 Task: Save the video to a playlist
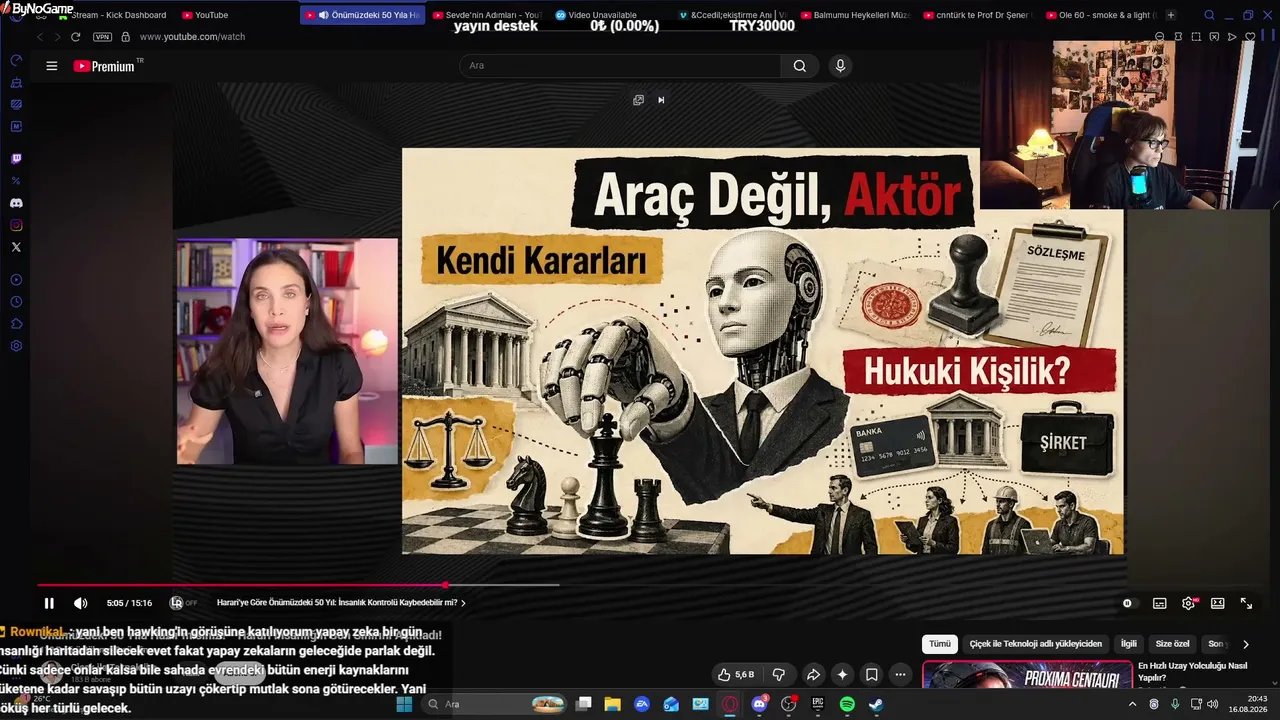pyautogui.click(x=872, y=675)
